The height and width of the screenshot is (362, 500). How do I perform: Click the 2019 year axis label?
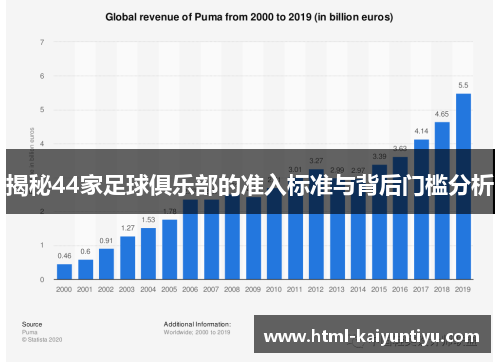coord(463,289)
